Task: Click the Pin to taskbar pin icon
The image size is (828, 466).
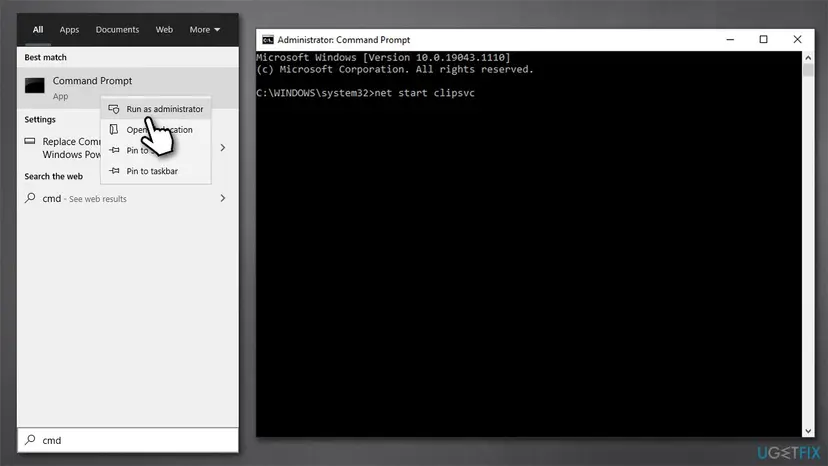Action: [x=114, y=171]
